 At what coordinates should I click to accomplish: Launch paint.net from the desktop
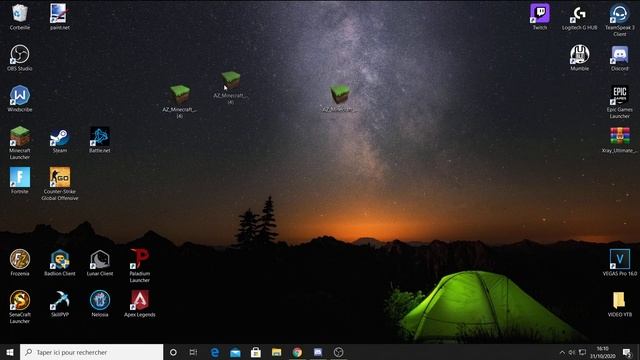60,17
